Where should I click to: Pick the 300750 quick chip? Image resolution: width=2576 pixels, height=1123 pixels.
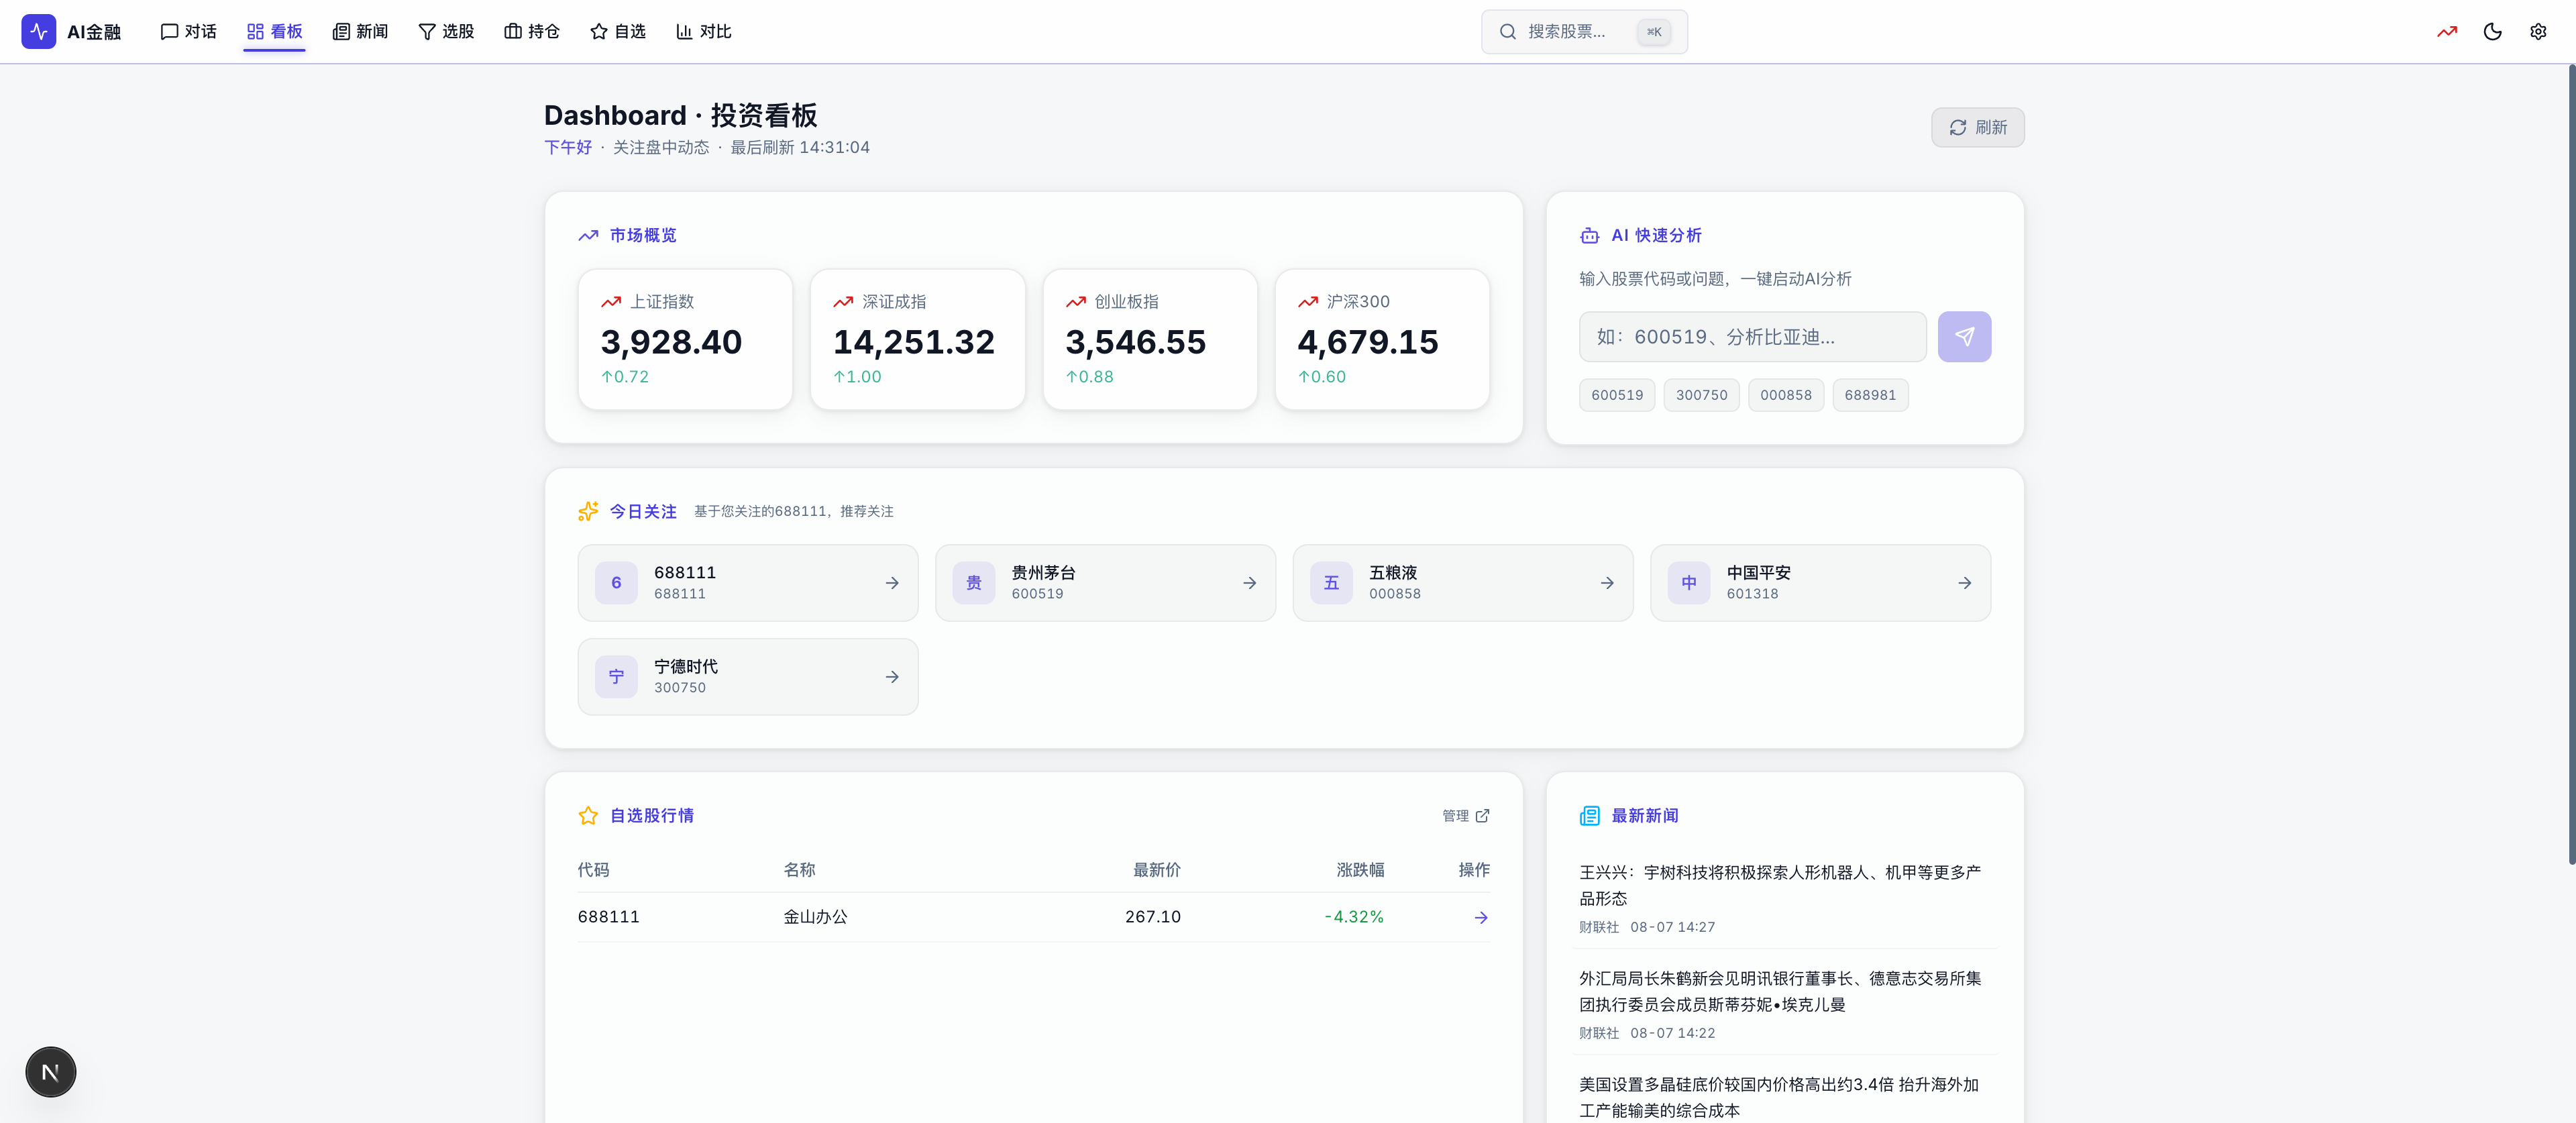[1701, 395]
